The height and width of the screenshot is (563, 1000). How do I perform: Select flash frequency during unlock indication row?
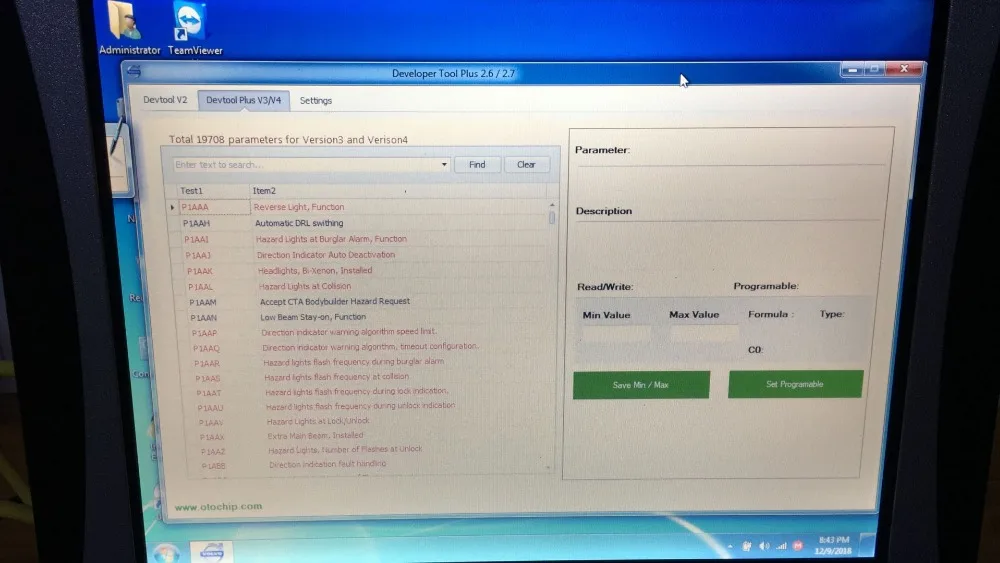tap(371, 407)
